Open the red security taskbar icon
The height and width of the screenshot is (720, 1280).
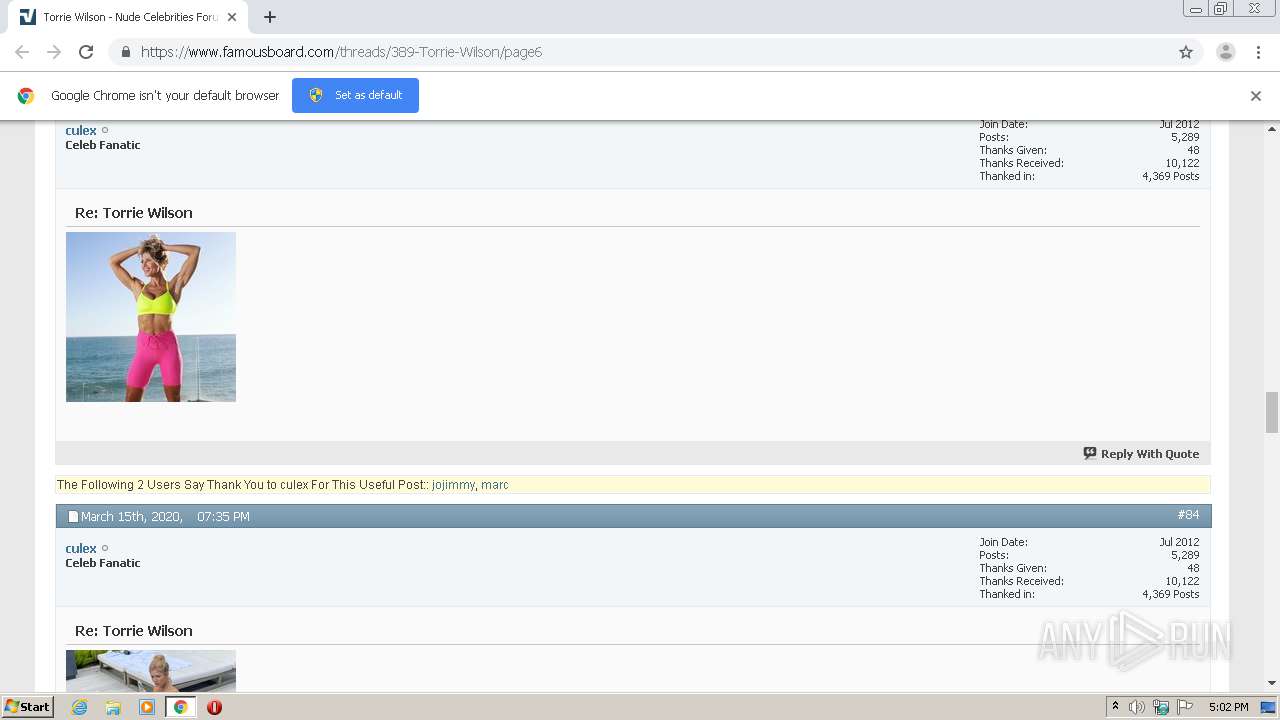[x=214, y=707]
